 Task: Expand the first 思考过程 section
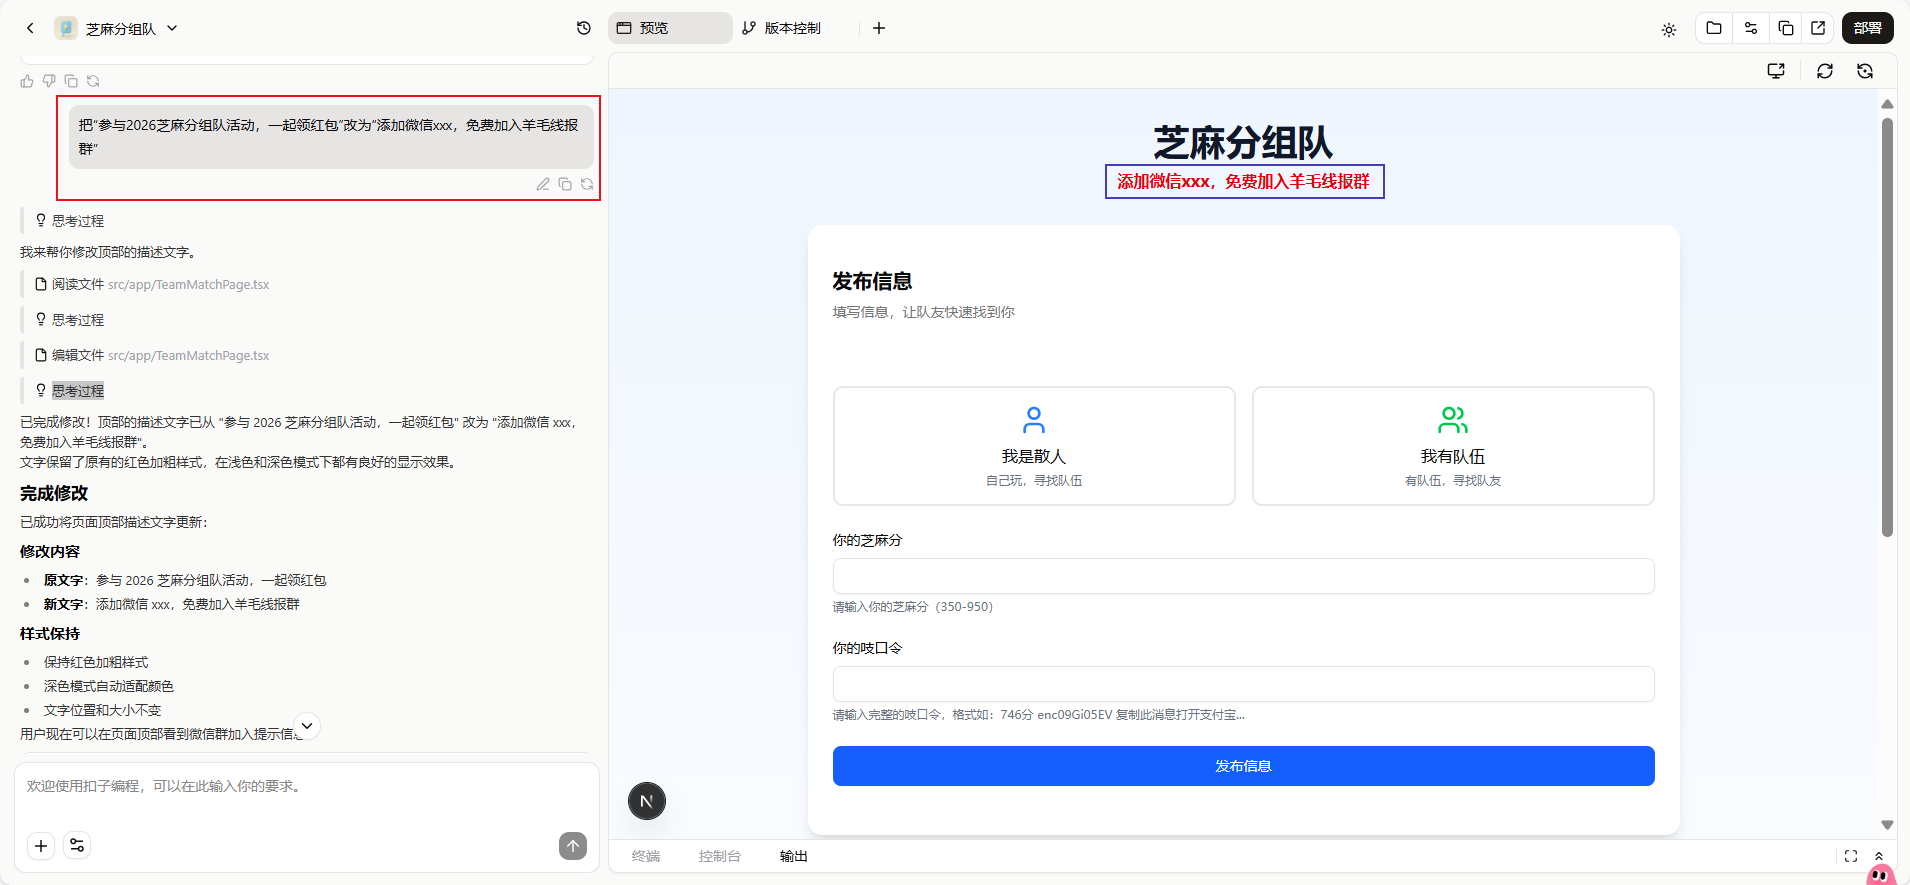[x=77, y=221]
